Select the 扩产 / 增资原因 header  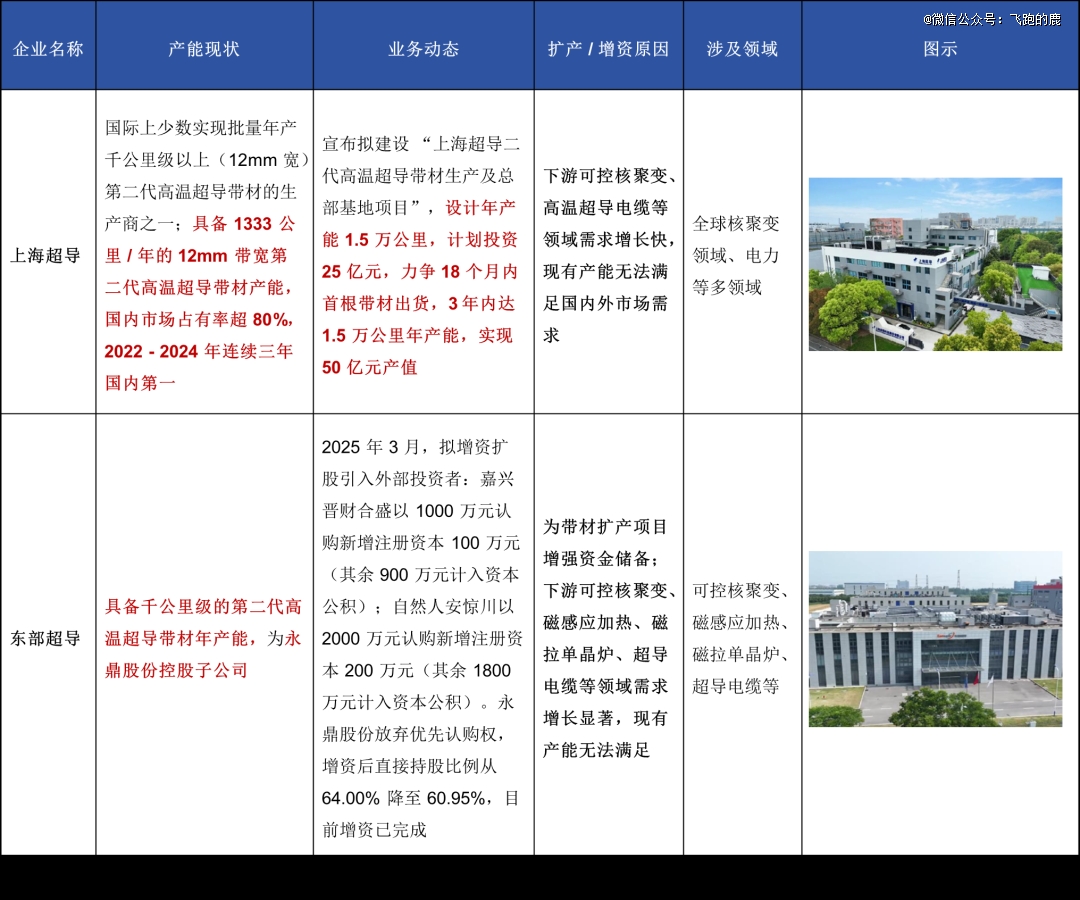tap(608, 49)
